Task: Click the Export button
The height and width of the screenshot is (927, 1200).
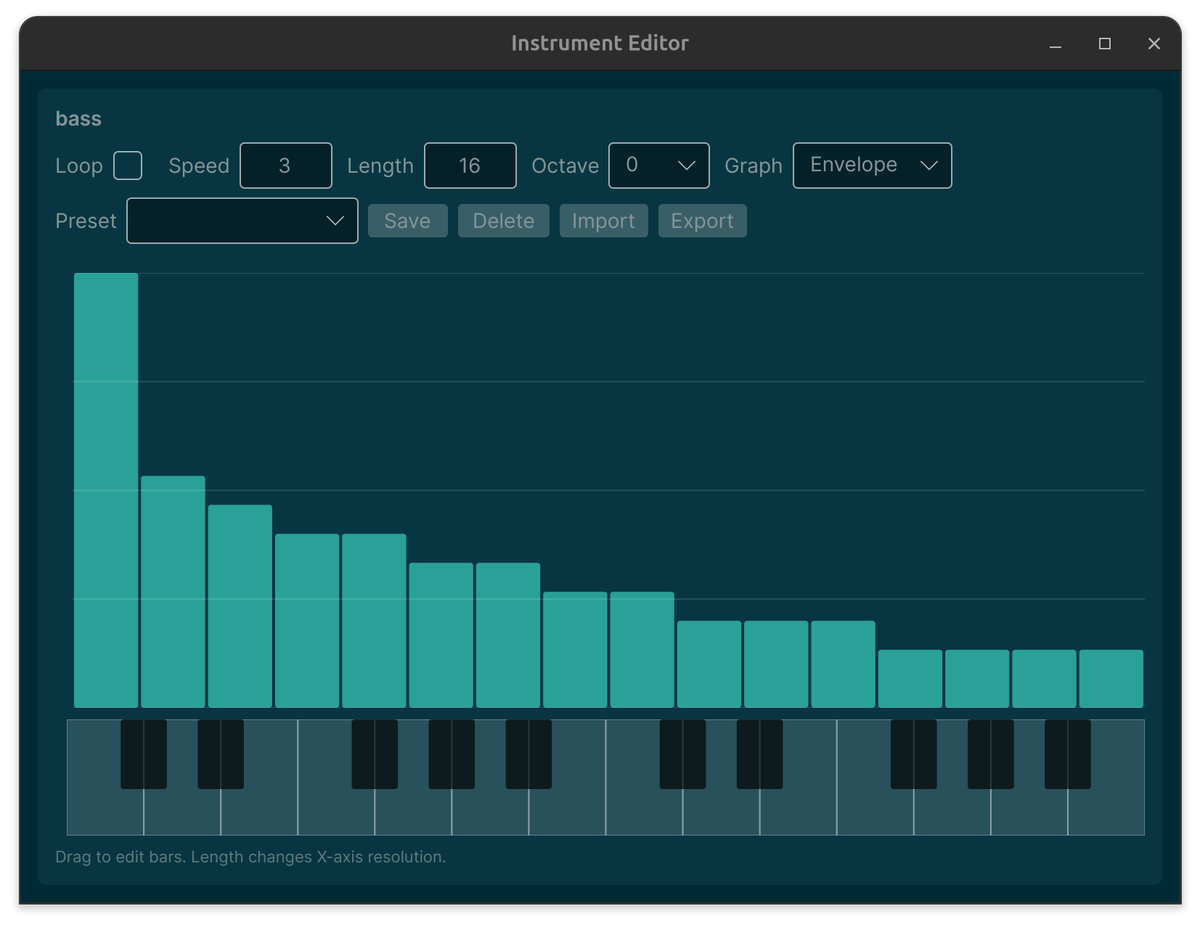Action: [x=702, y=221]
